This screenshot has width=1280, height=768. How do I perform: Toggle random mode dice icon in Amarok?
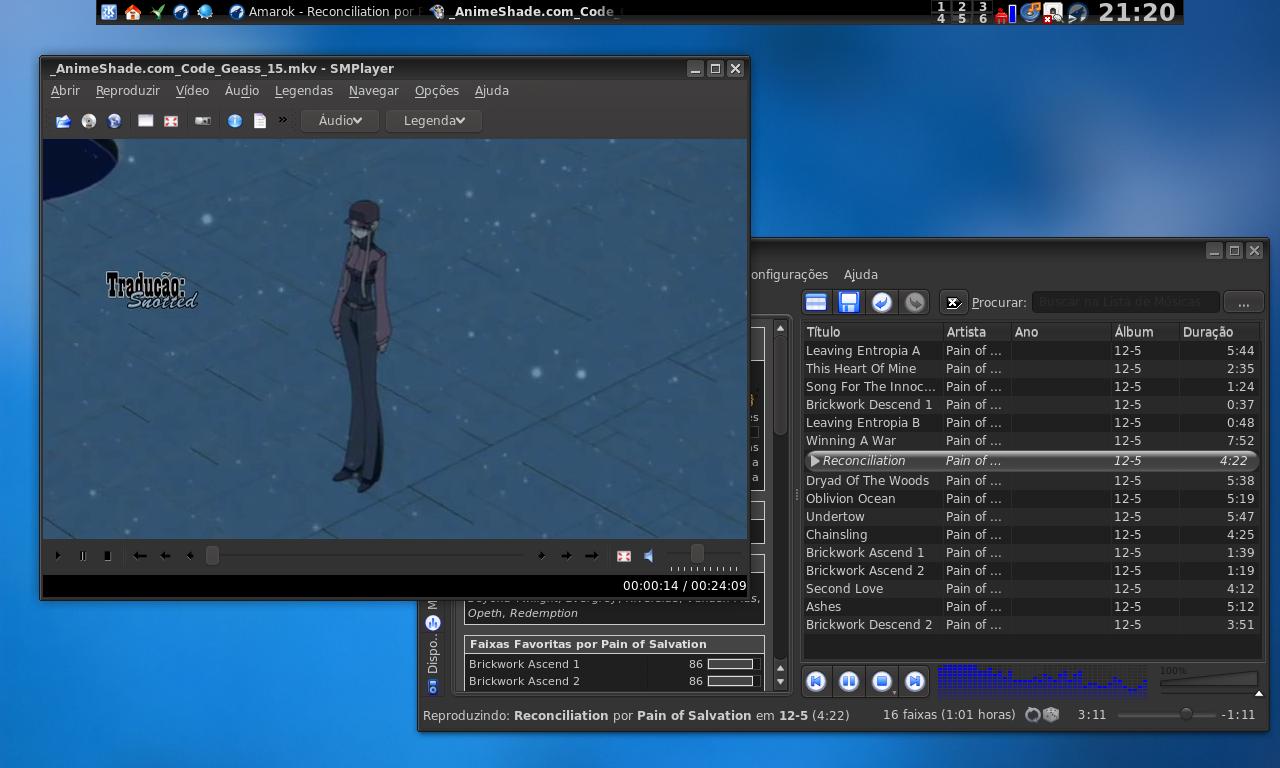1051,715
